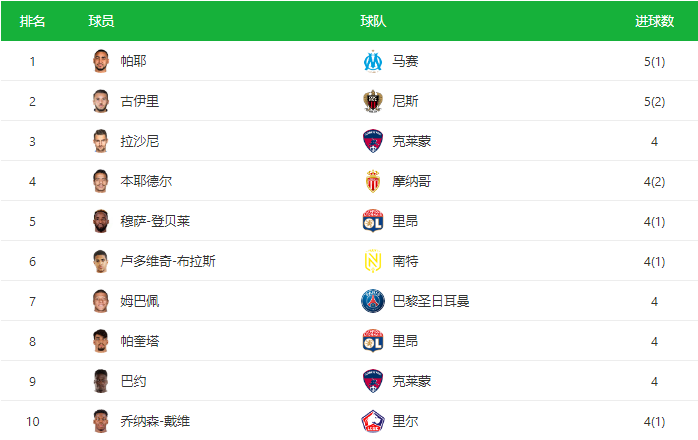Viewport: 698px width, 440px height.
Task: Click the Monaco club crest
Action: coord(373,181)
